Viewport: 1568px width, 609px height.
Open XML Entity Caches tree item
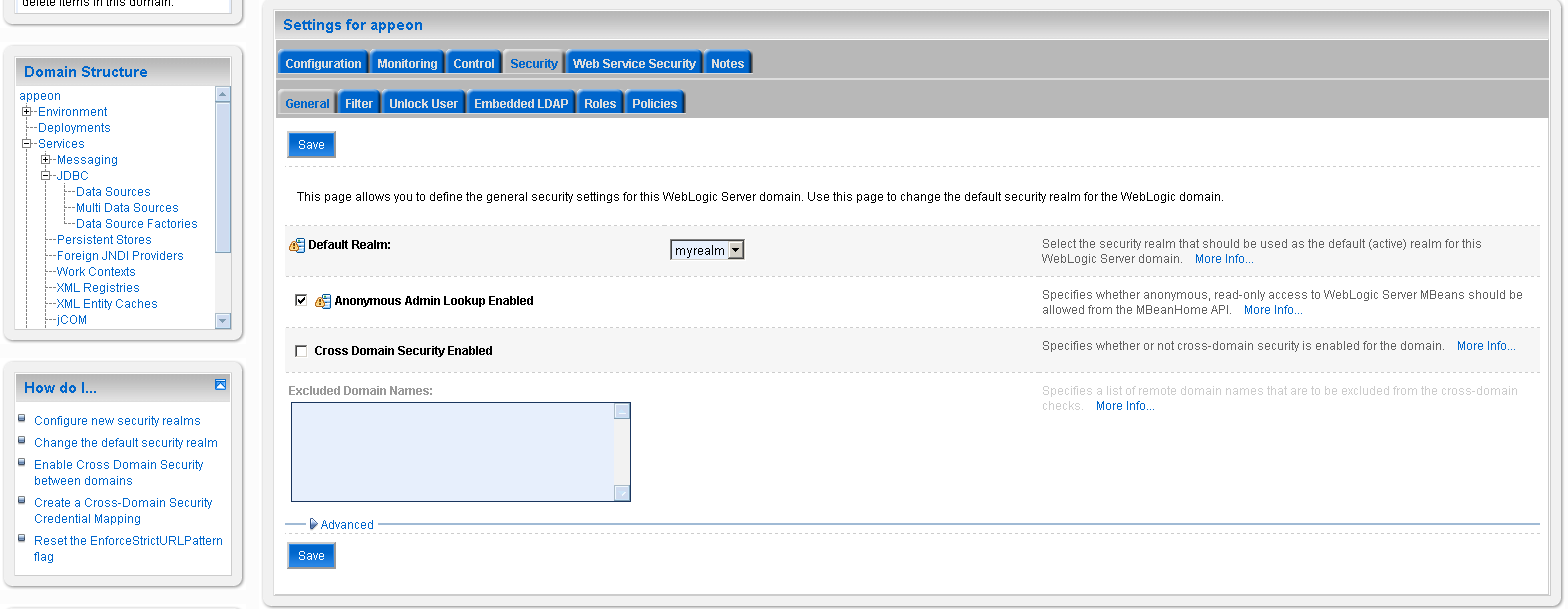[x=107, y=304]
